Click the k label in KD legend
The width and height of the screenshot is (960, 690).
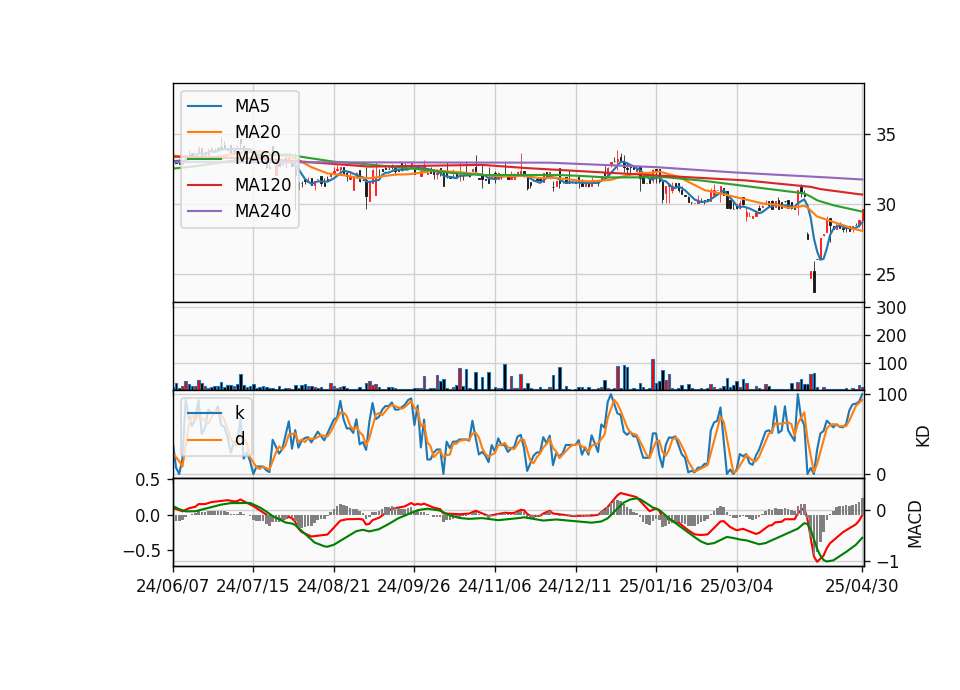(239, 413)
